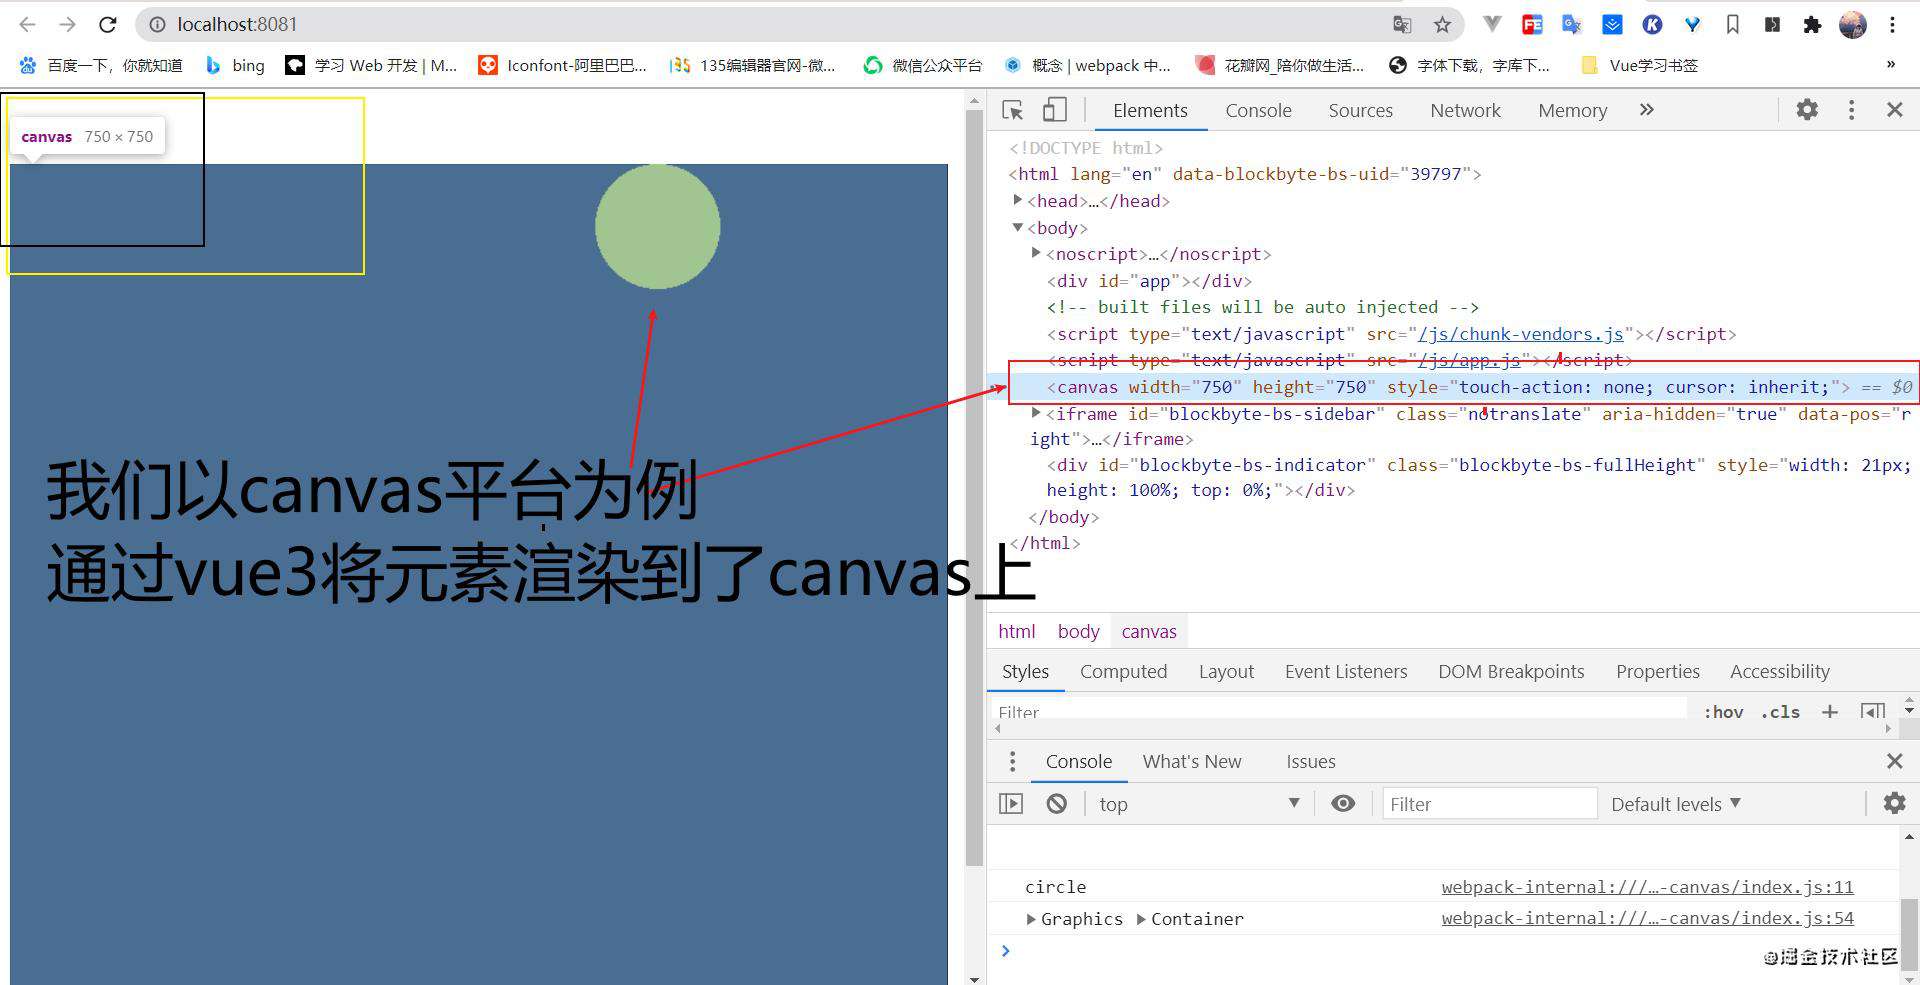Toggle computed styles sidebar icon
Viewport: 1920px width, 985px height.
click(x=1872, y=711)
